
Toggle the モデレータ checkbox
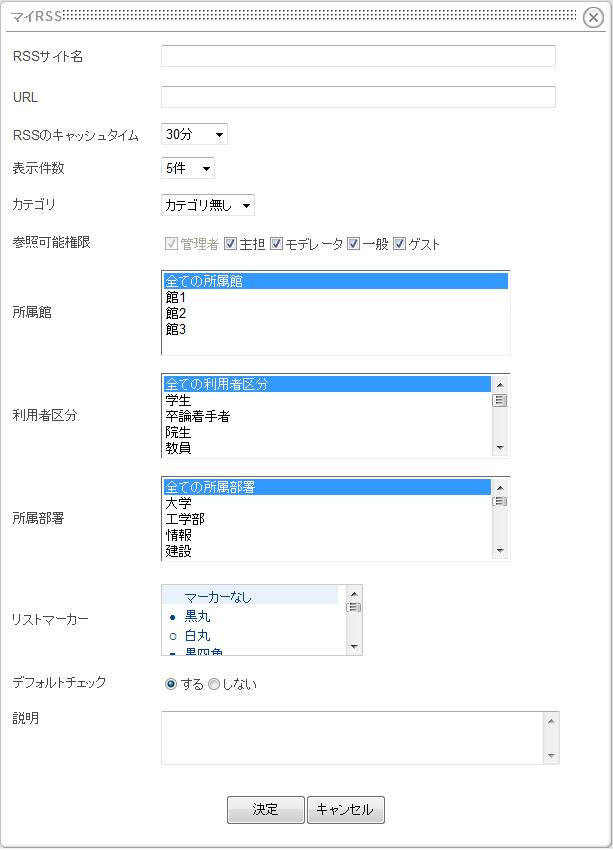pos(276,244)
